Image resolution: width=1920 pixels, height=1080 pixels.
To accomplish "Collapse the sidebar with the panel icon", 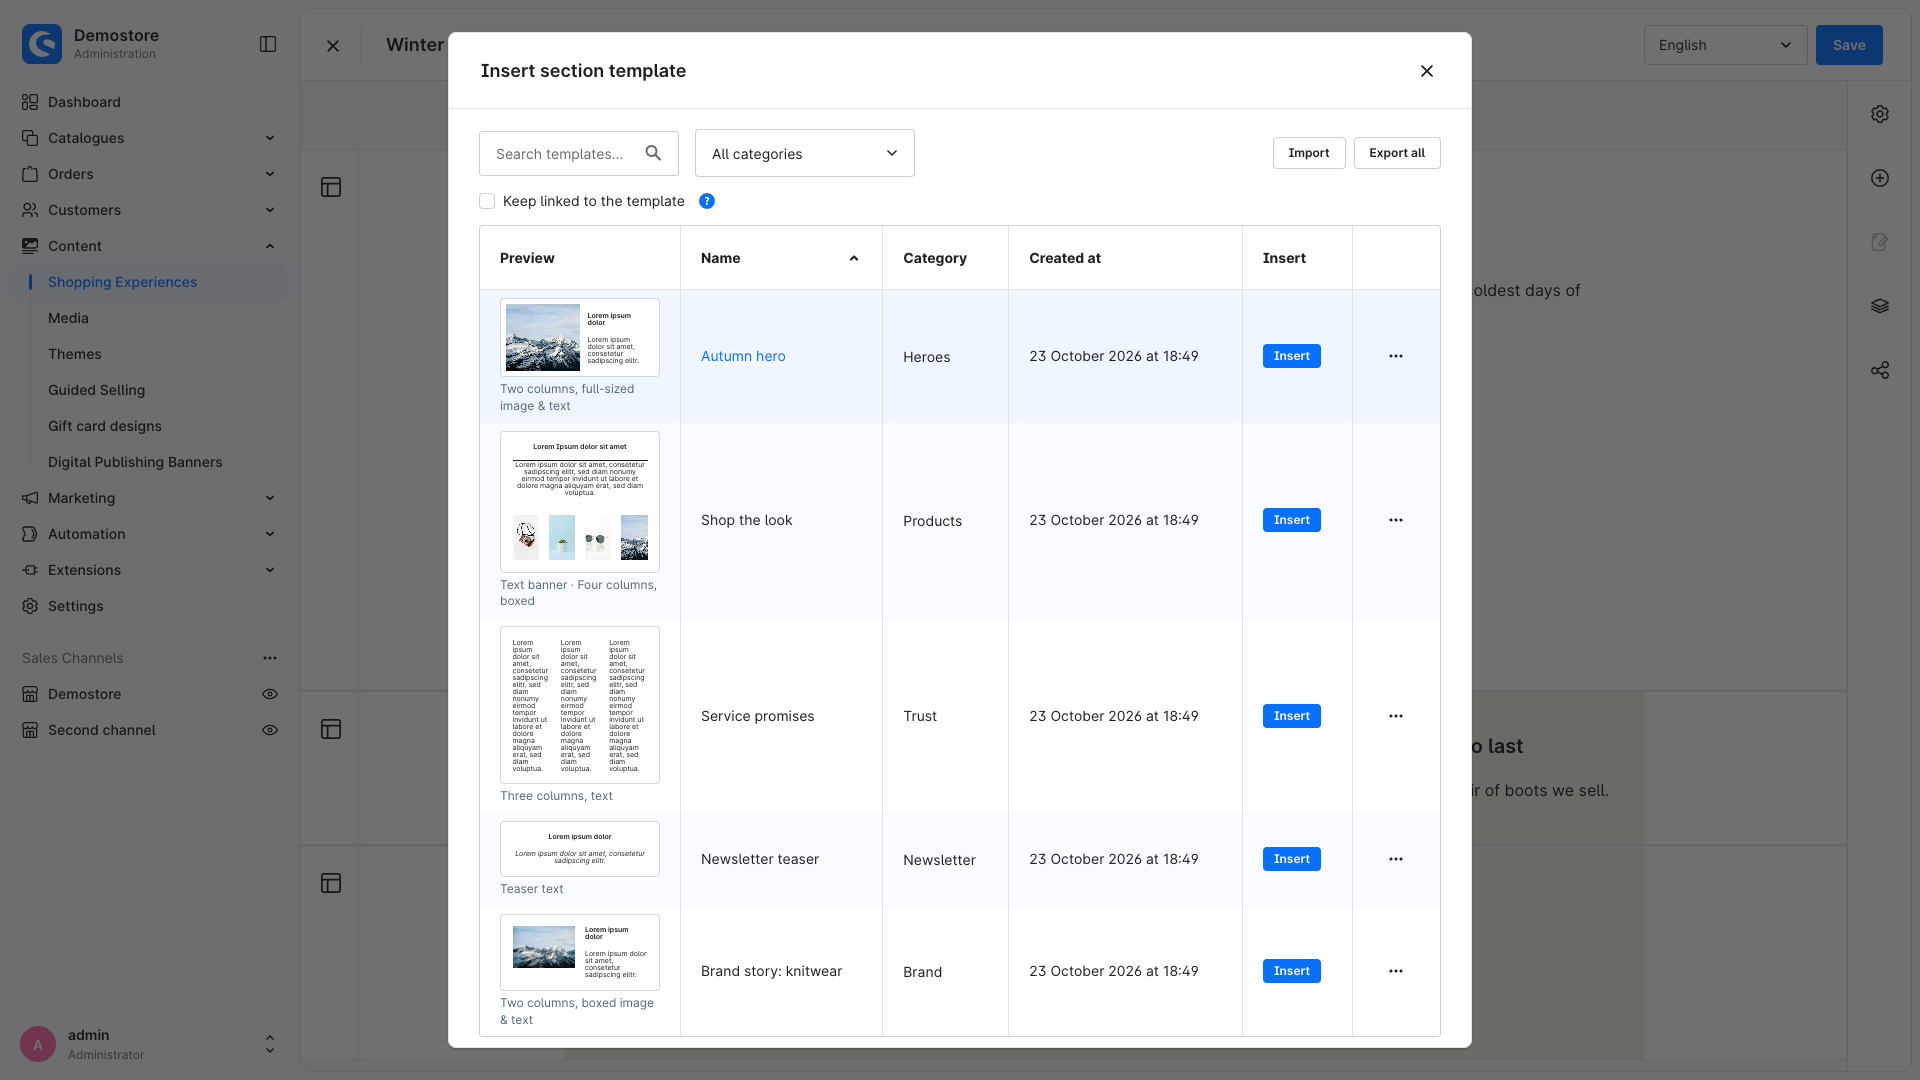I will (268, 44).
